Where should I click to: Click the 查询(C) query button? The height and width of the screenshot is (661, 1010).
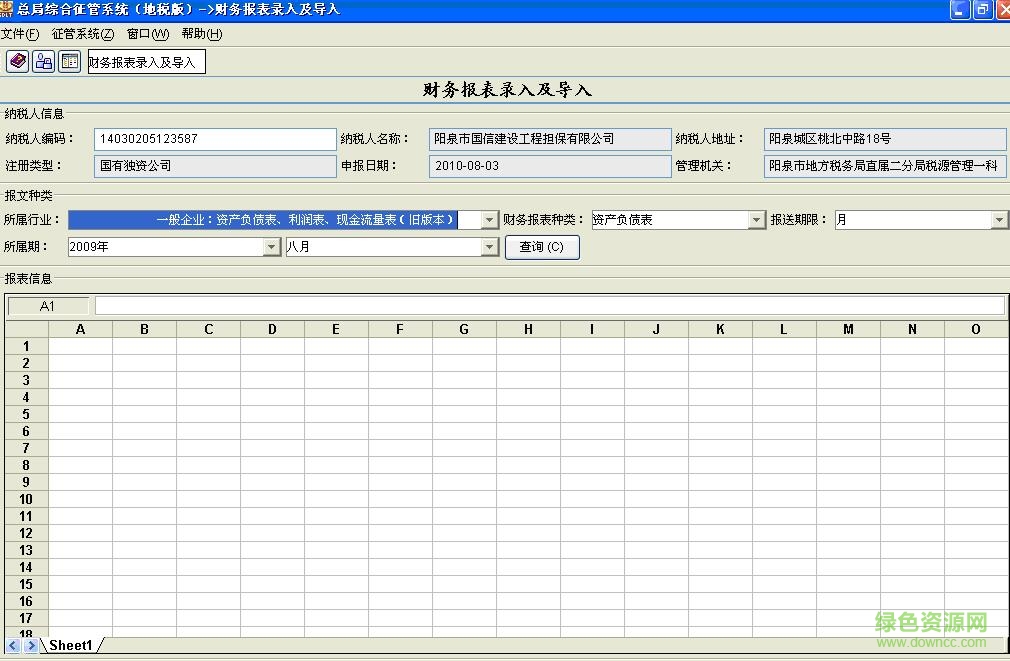point(542,247)
